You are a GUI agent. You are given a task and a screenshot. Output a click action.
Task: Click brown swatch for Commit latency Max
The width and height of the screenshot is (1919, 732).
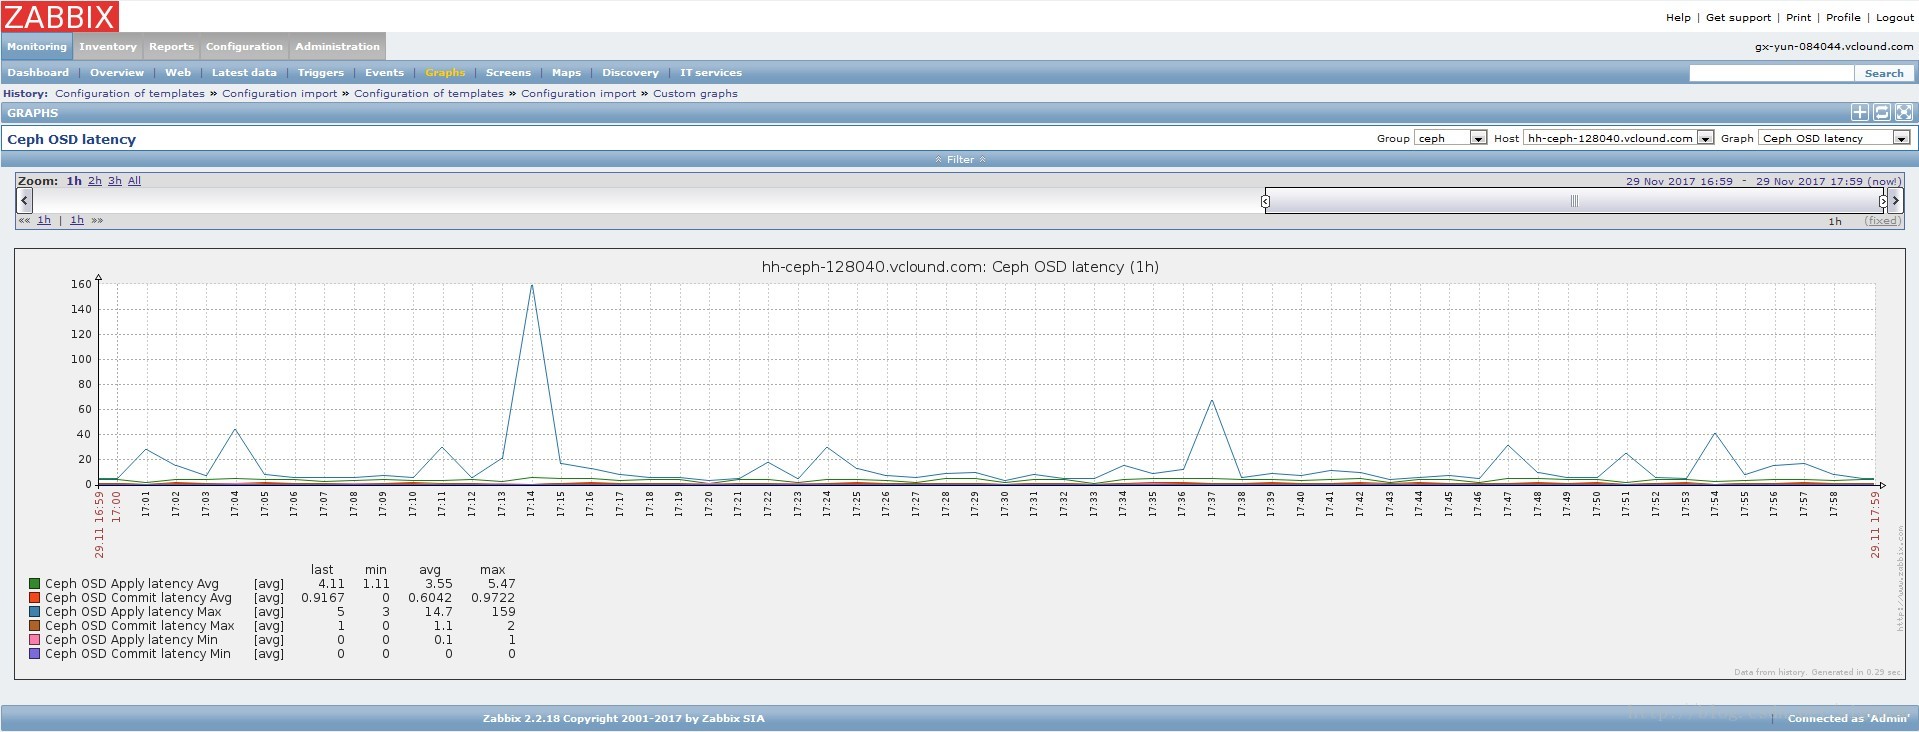(34, 625)
